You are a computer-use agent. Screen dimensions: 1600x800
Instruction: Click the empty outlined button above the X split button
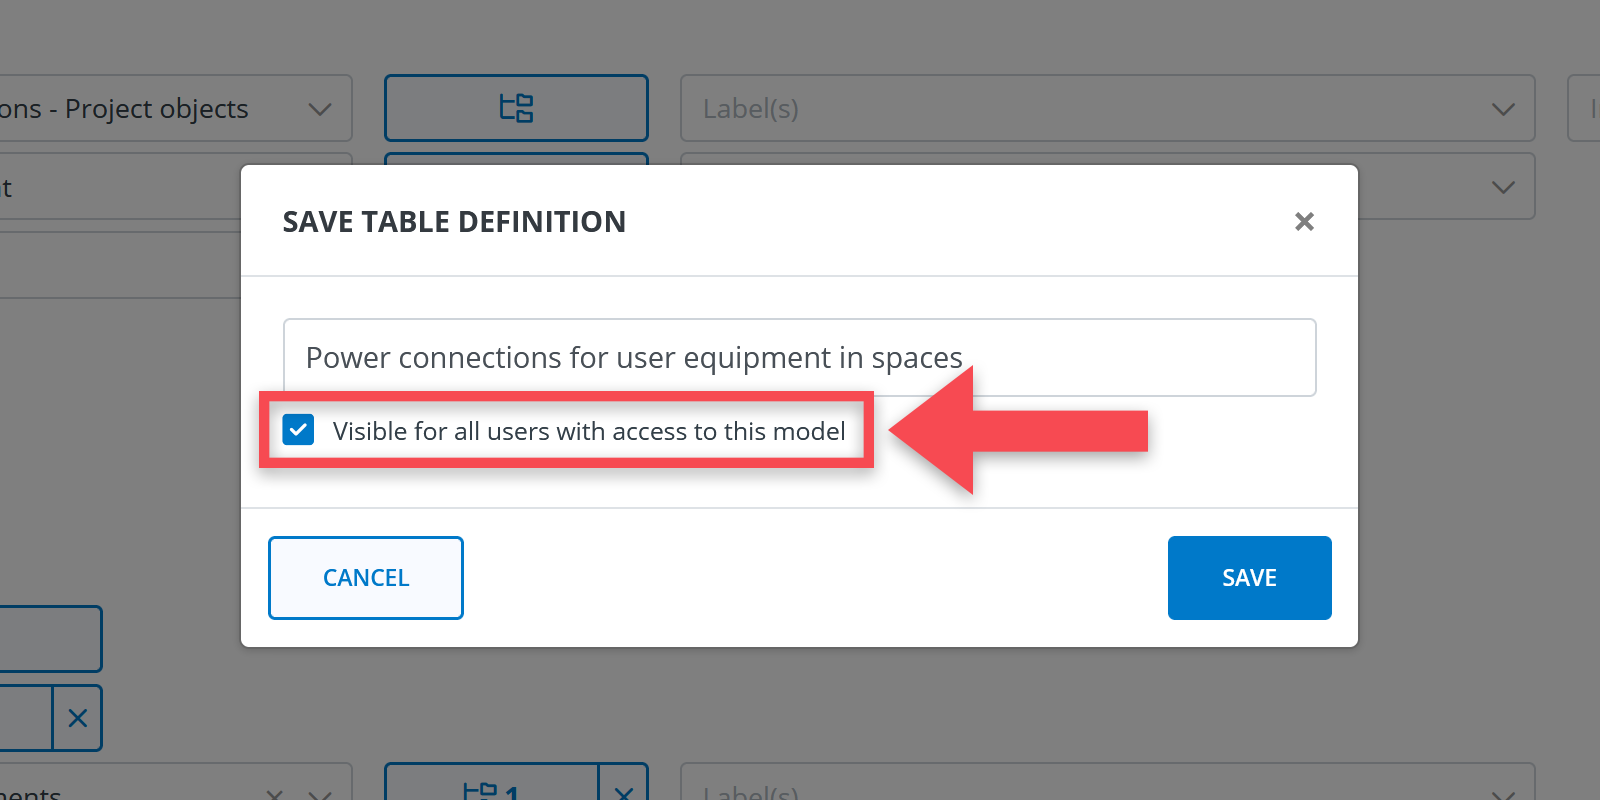click(50, 638)
